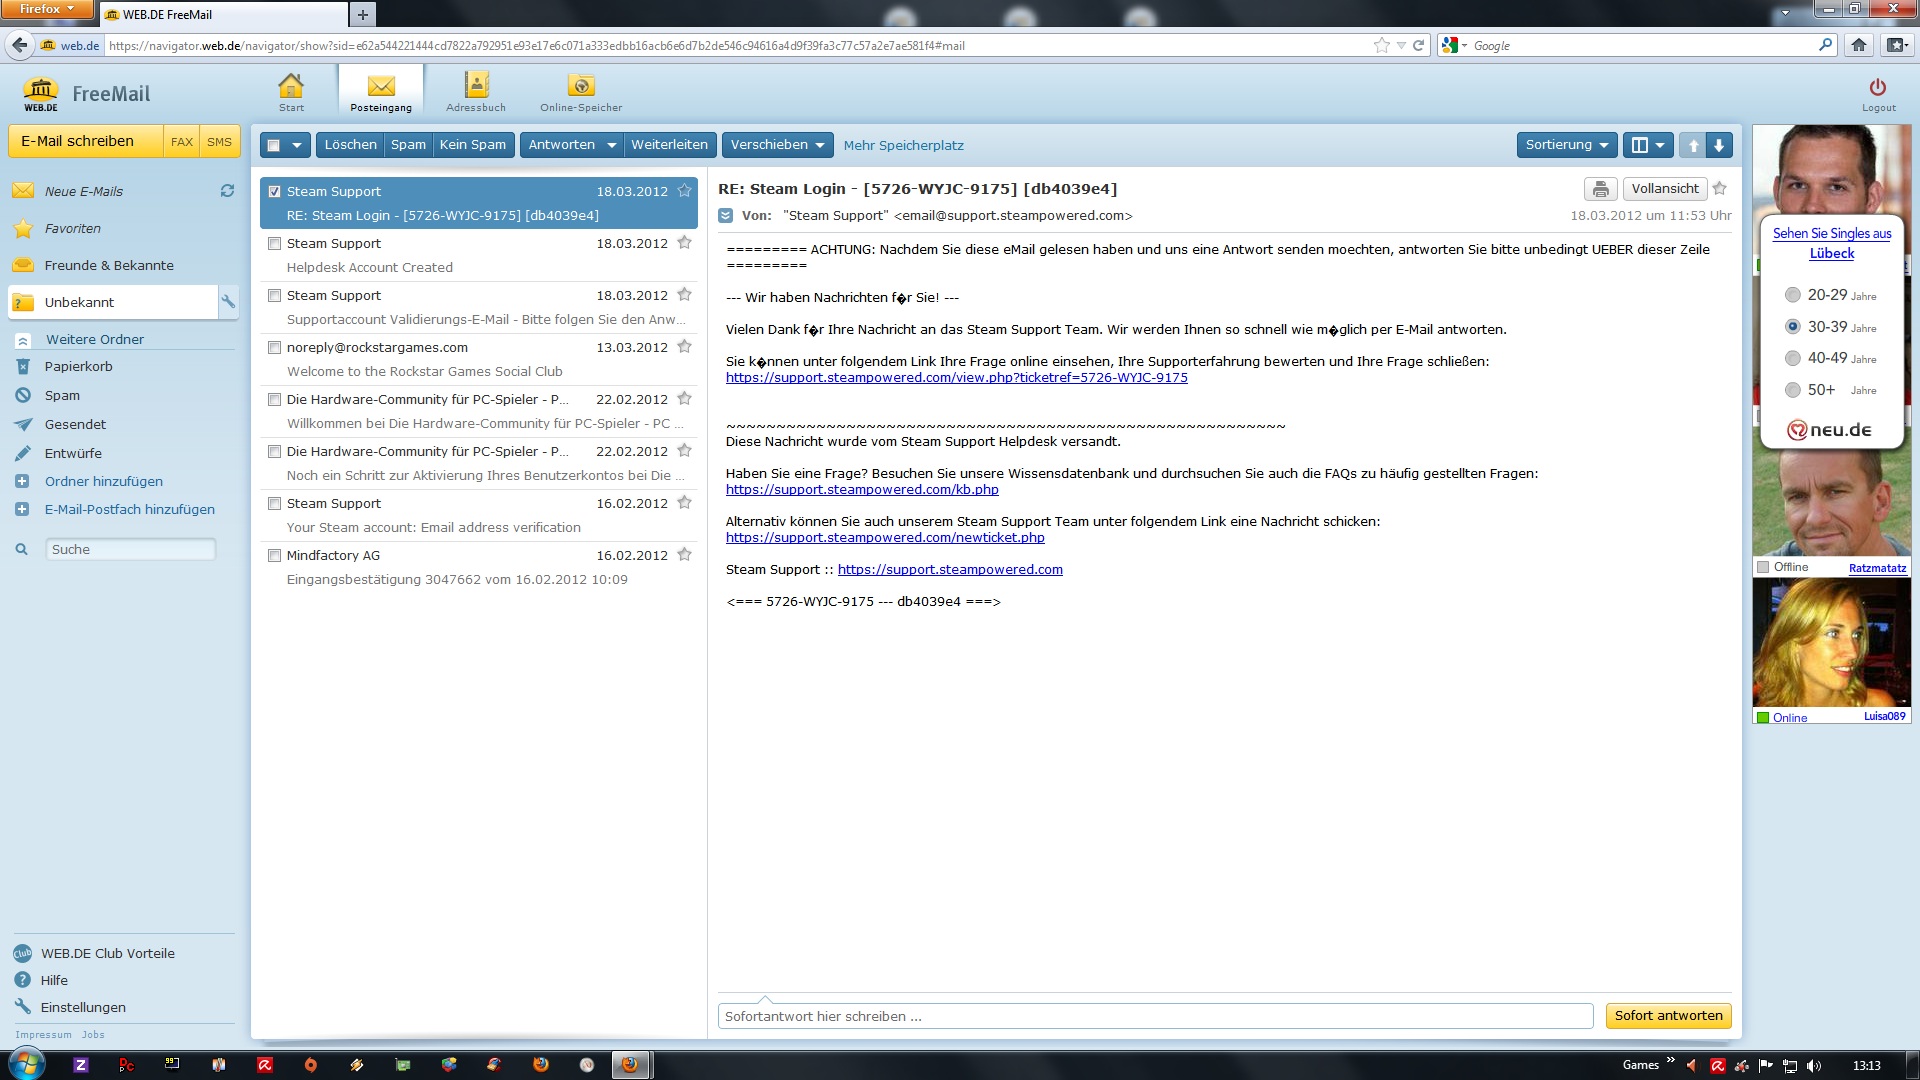Image resolution: width=1920 pixels, height=1080 pixels.
Task: Open the Gesendet sent folder
Action: [x=75, y=424]
